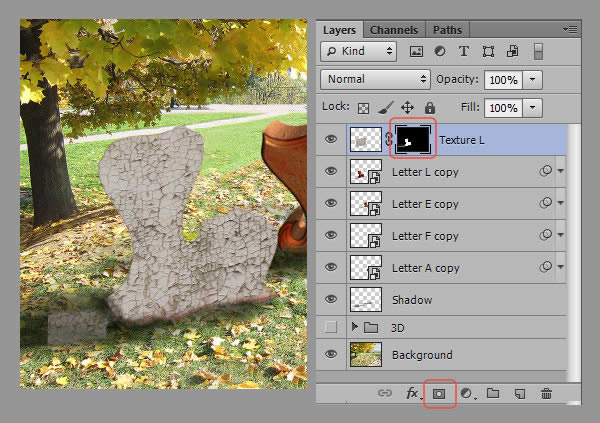Open the Opacity slider arrow
600x423 pixels.
coord(533,79)
